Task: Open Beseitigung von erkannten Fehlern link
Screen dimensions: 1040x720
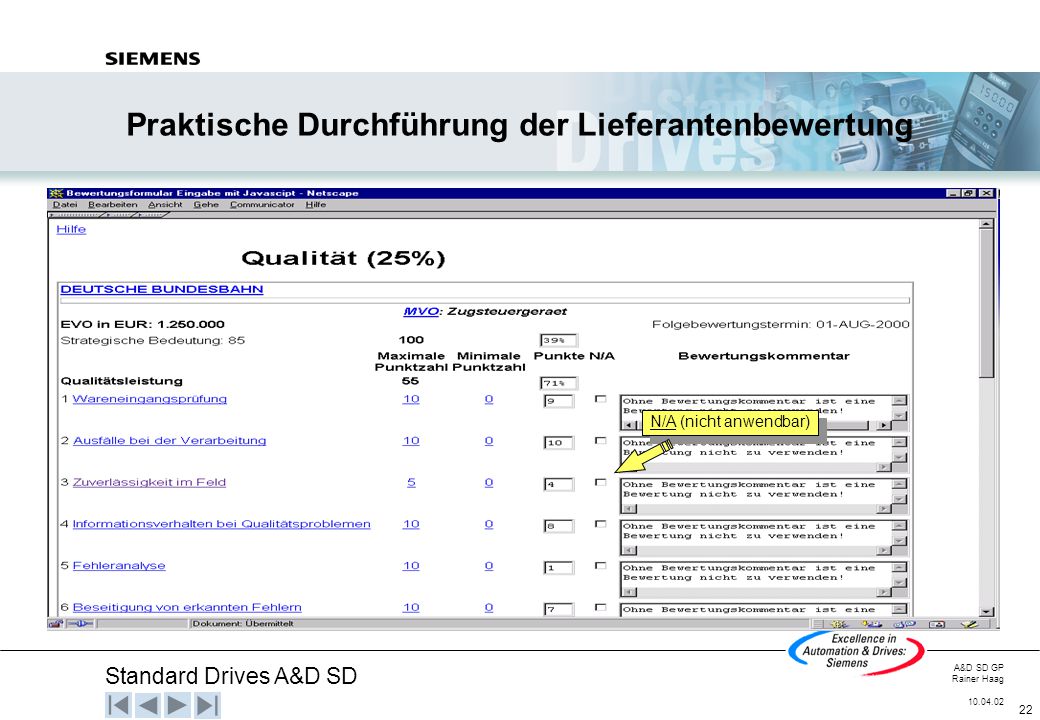Action: coord(187,607)
